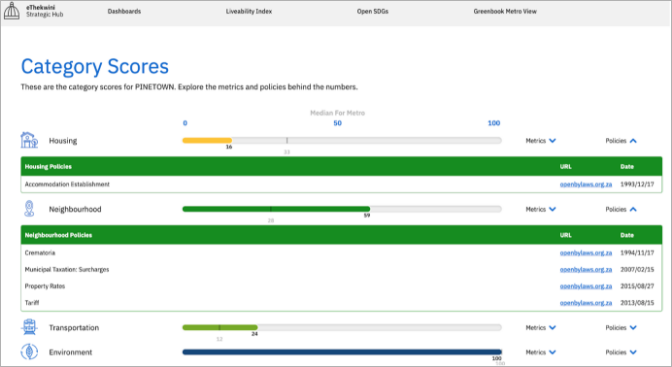Click Municipal Taxation: Surcharges policy name
Viewport: 672px width, 367px height.
point(67,270)
